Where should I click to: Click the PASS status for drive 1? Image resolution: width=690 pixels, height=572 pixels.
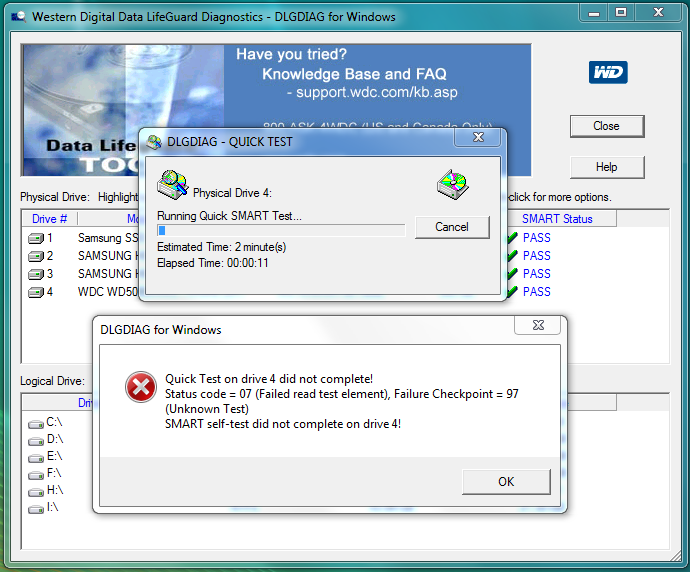pyautogui.click(x=536, y=238)
